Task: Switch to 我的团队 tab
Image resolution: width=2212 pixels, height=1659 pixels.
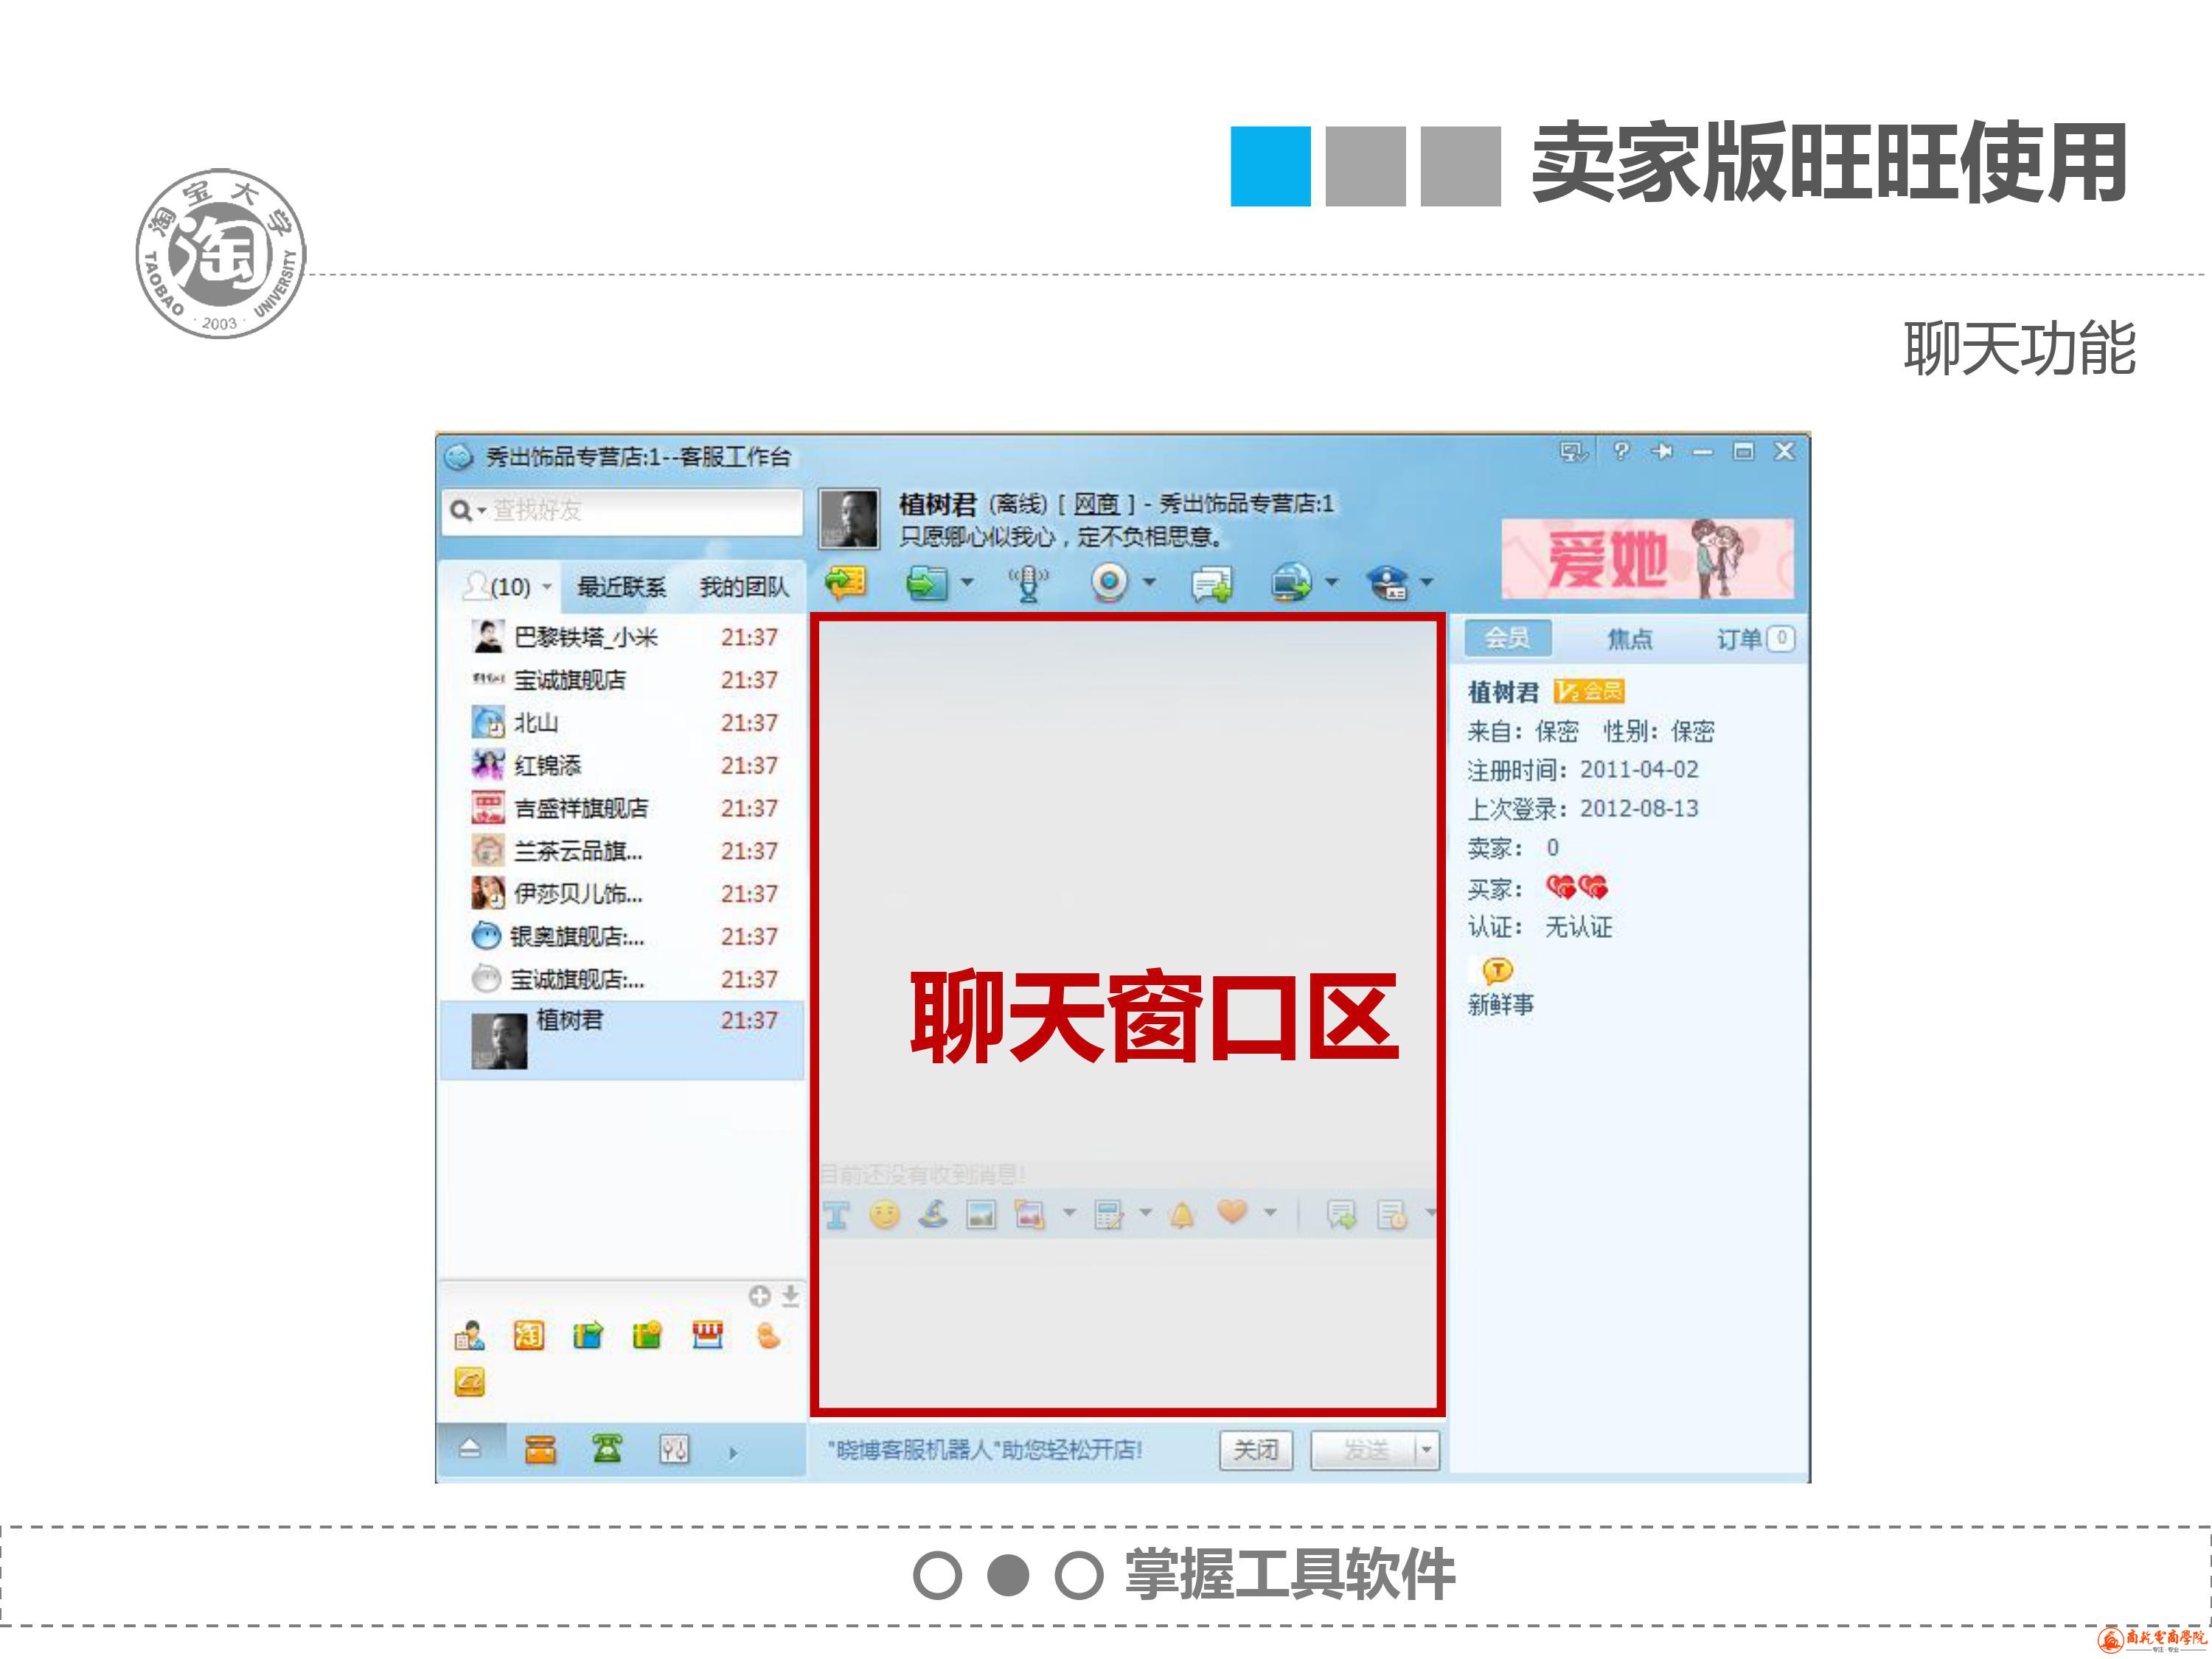Action: [744, 587]
